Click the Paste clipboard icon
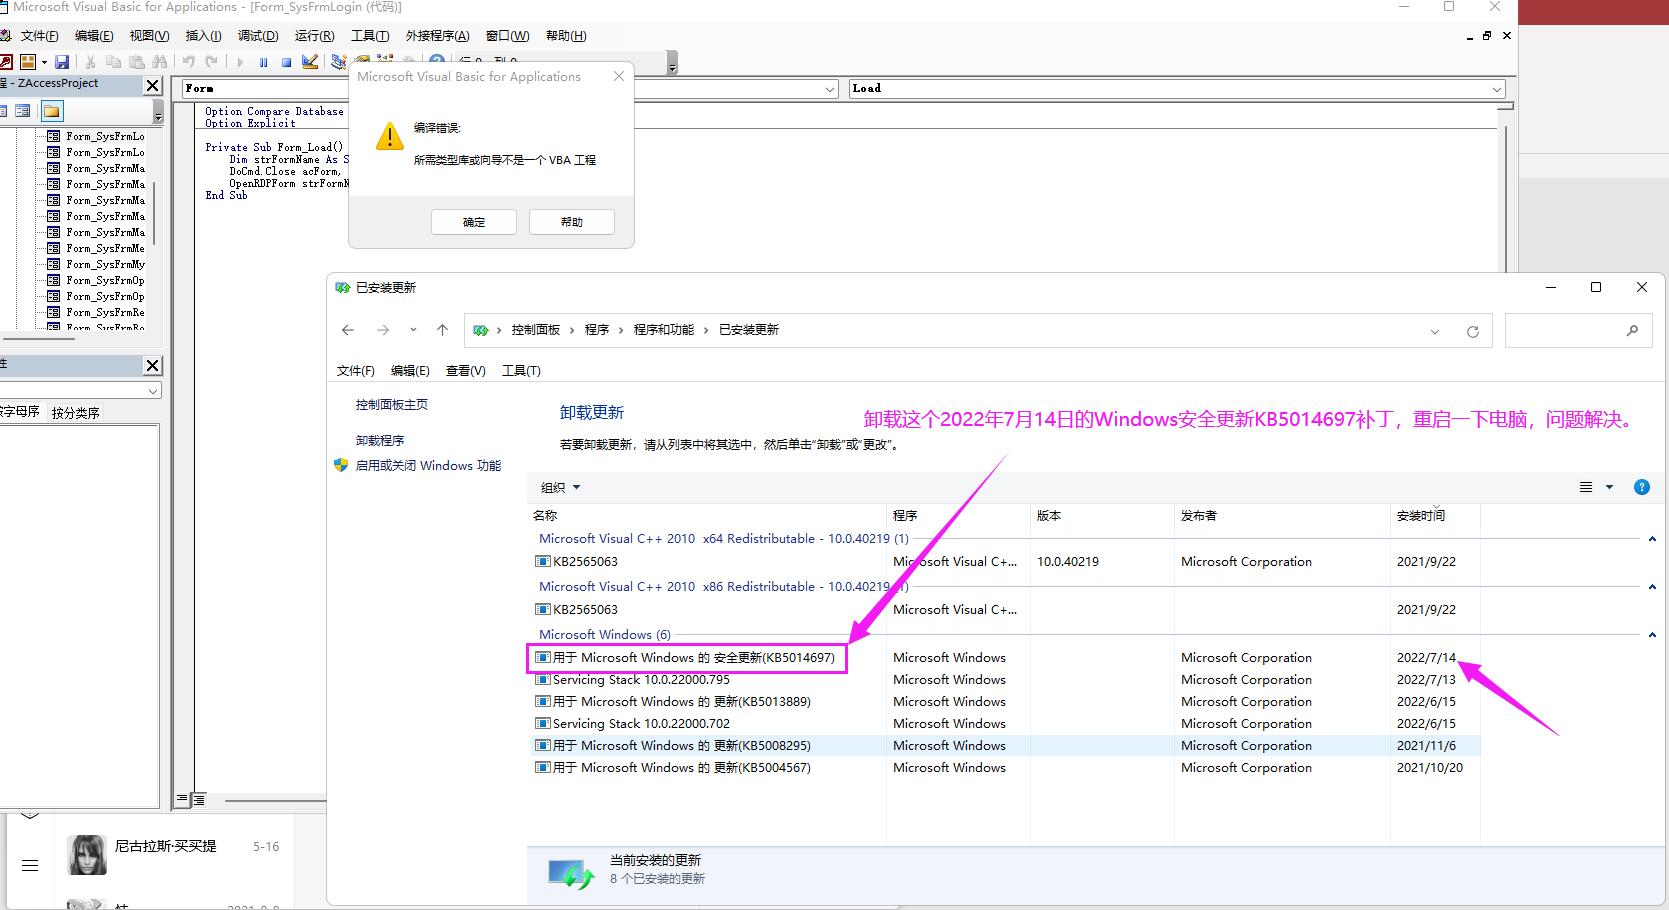The image size is (1669, 910). 136,62
